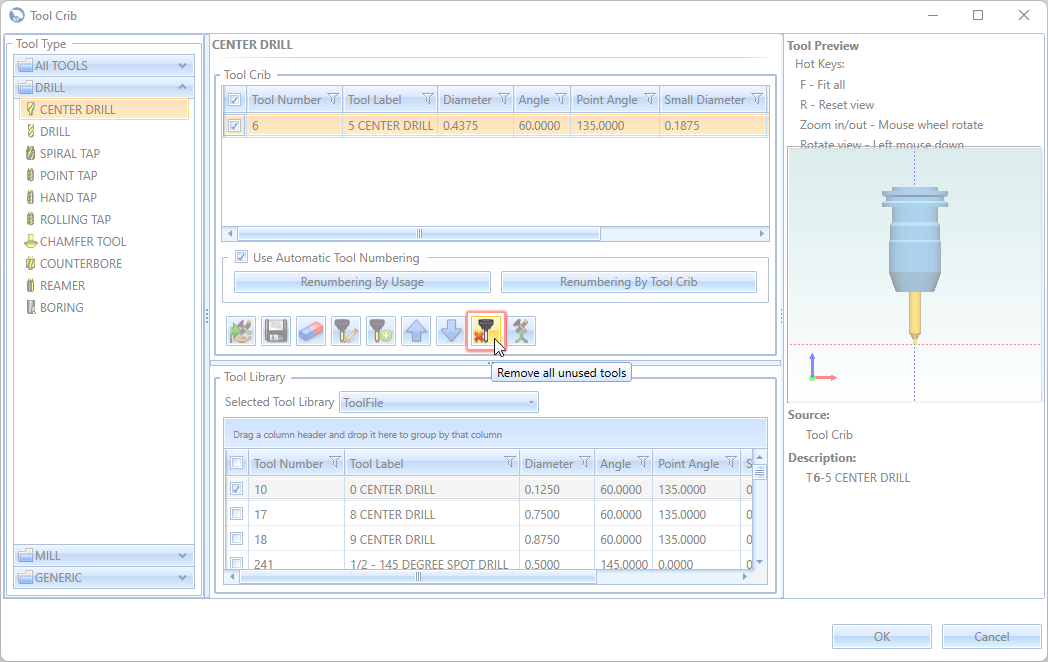Select the Remove all unused tools icon
The height and width of the screenshot is (662, 1048).
[486, 331]
